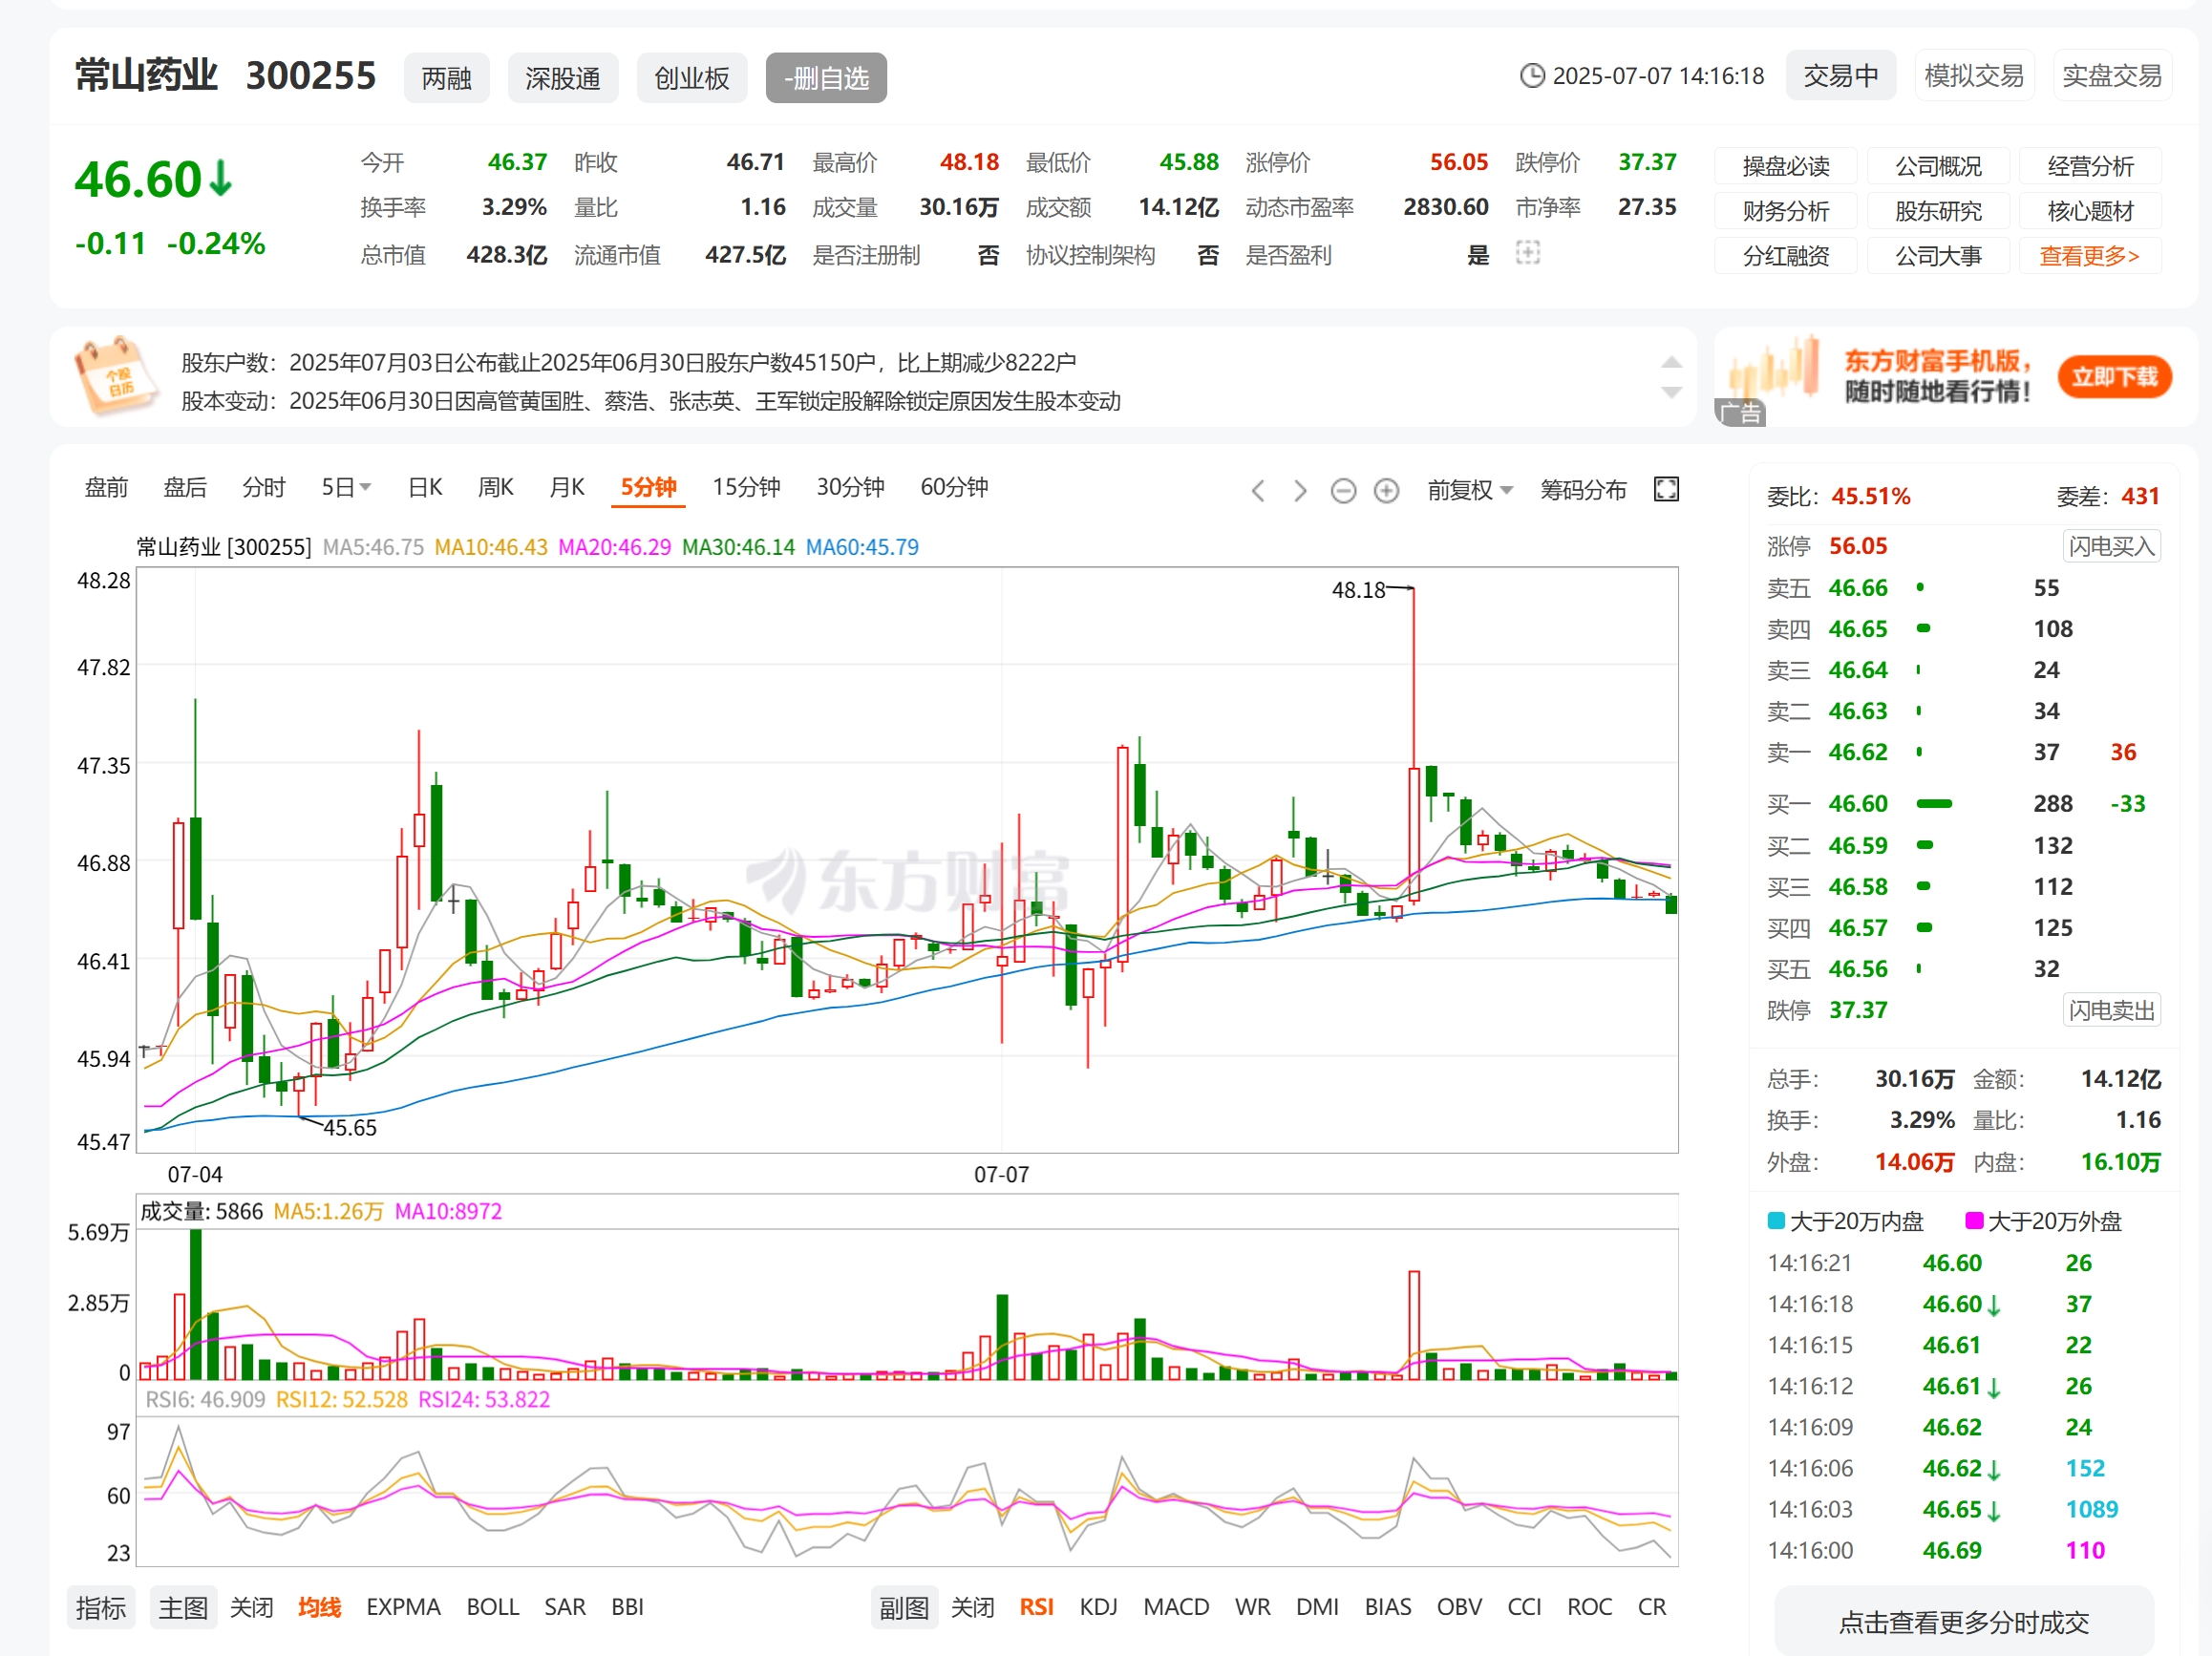The height and width of the screenshot is (1656, 2212).
Task: Select the 30分钟 chart tab
Action: (850, 487)
